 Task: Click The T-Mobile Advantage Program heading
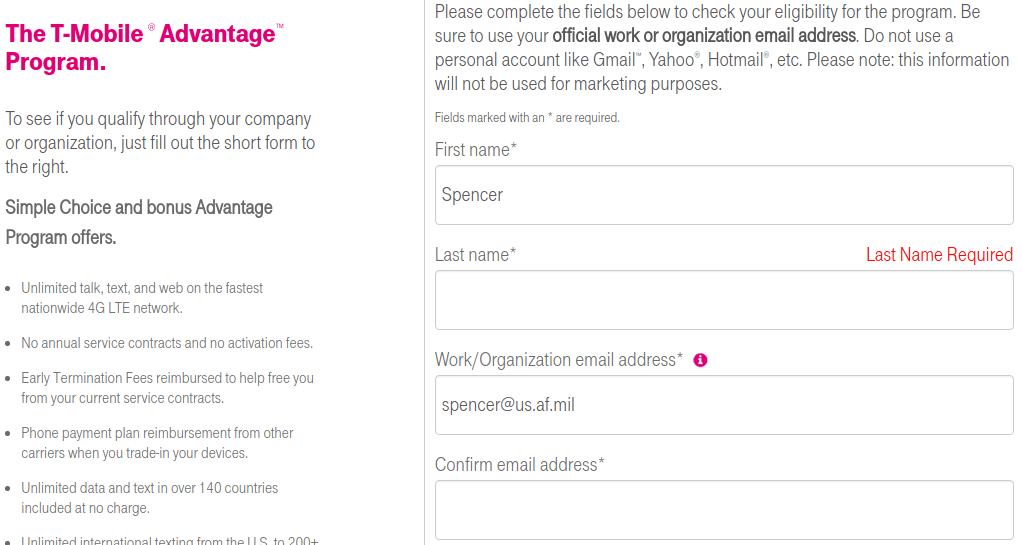point(145,48)
